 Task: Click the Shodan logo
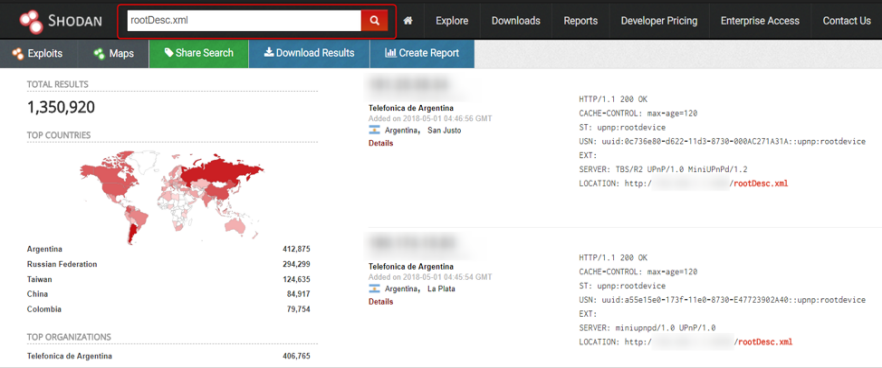tap(61, 21)
